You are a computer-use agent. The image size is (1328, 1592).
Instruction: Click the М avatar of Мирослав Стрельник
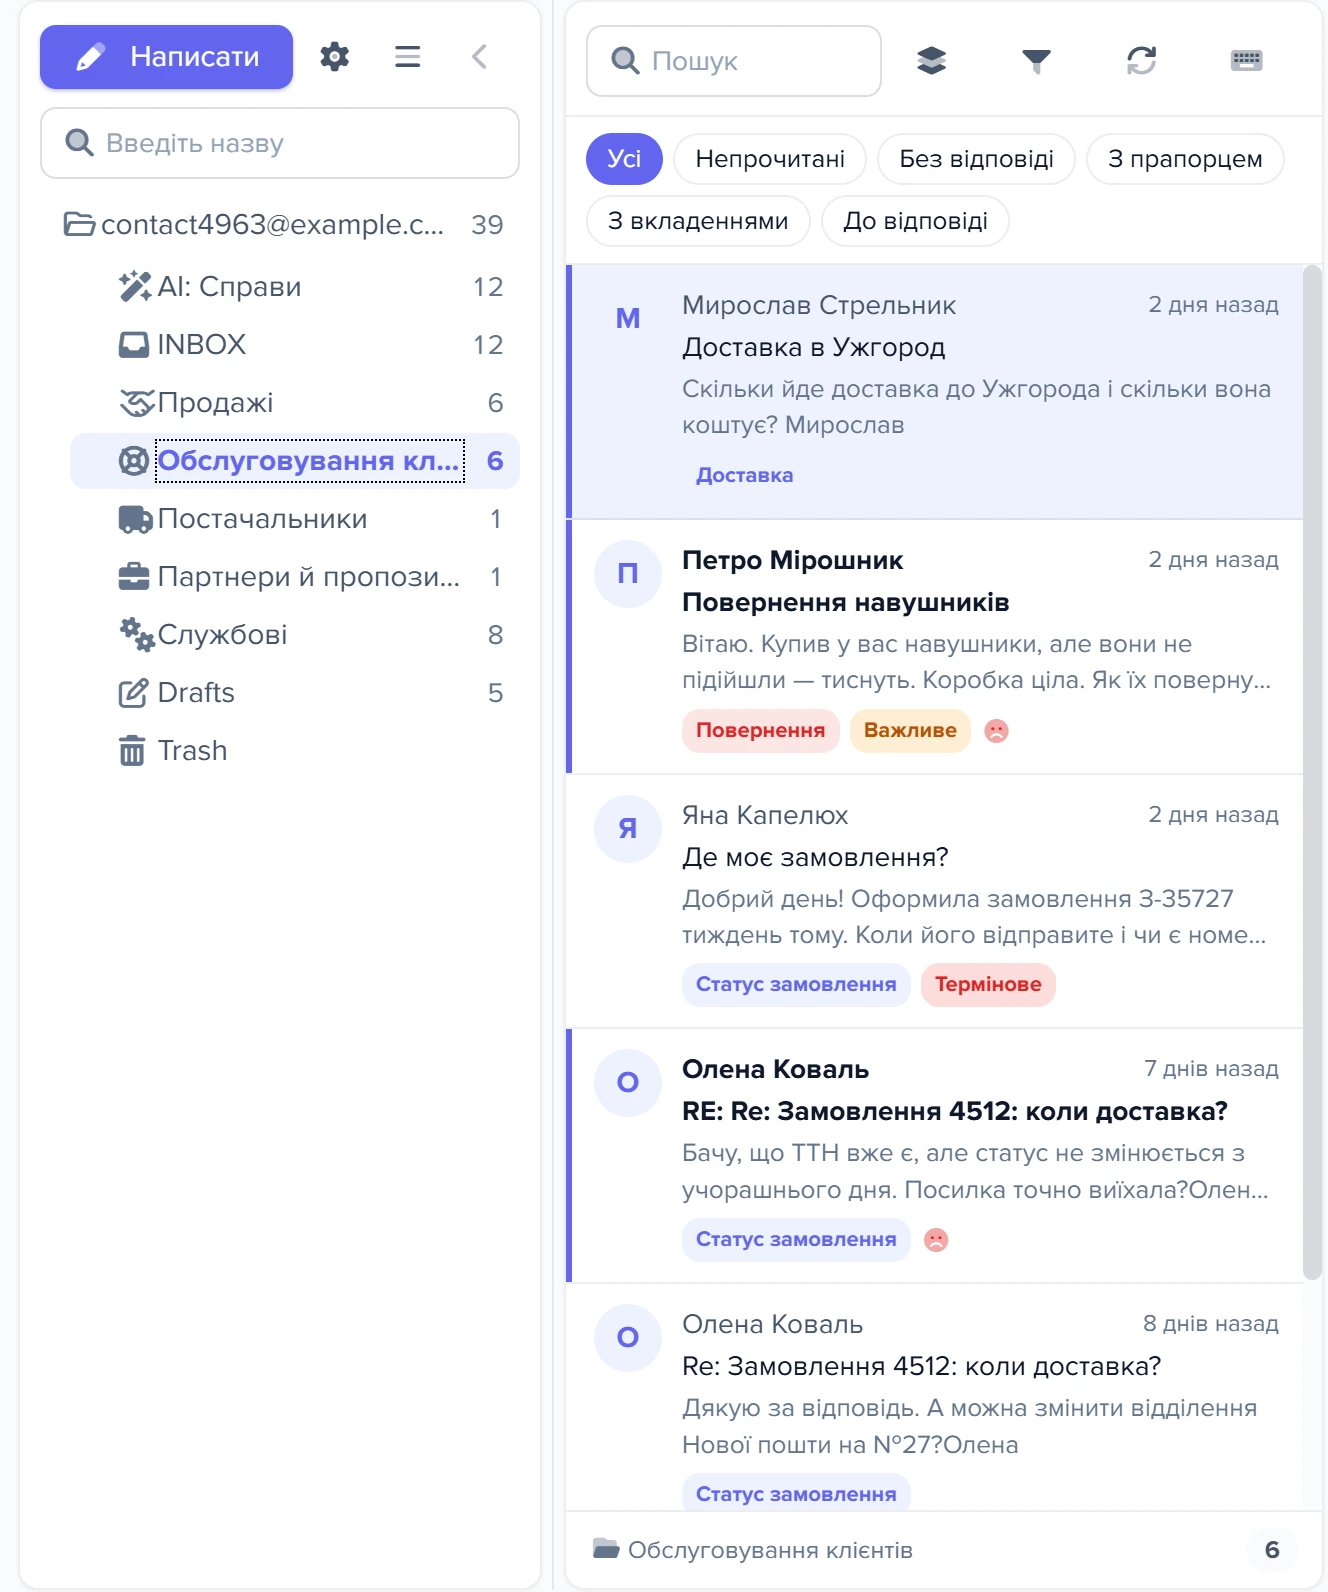tap(628, 319)
